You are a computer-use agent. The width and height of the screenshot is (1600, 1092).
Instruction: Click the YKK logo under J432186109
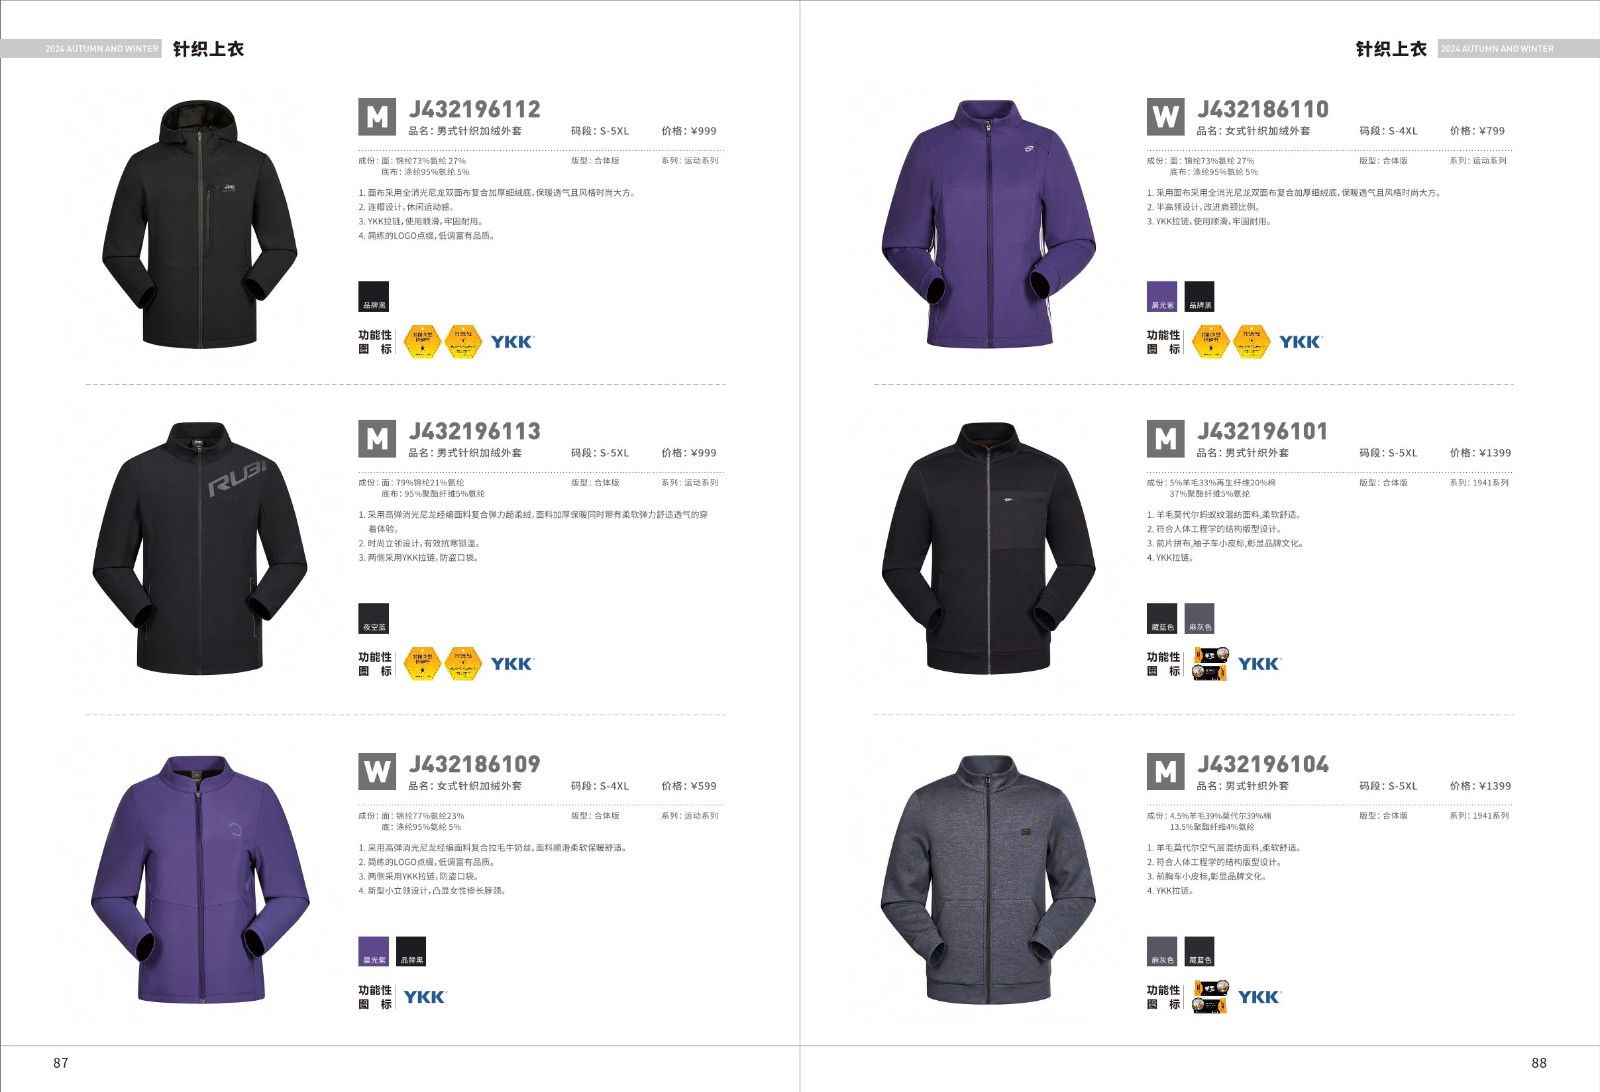[425, 997]
